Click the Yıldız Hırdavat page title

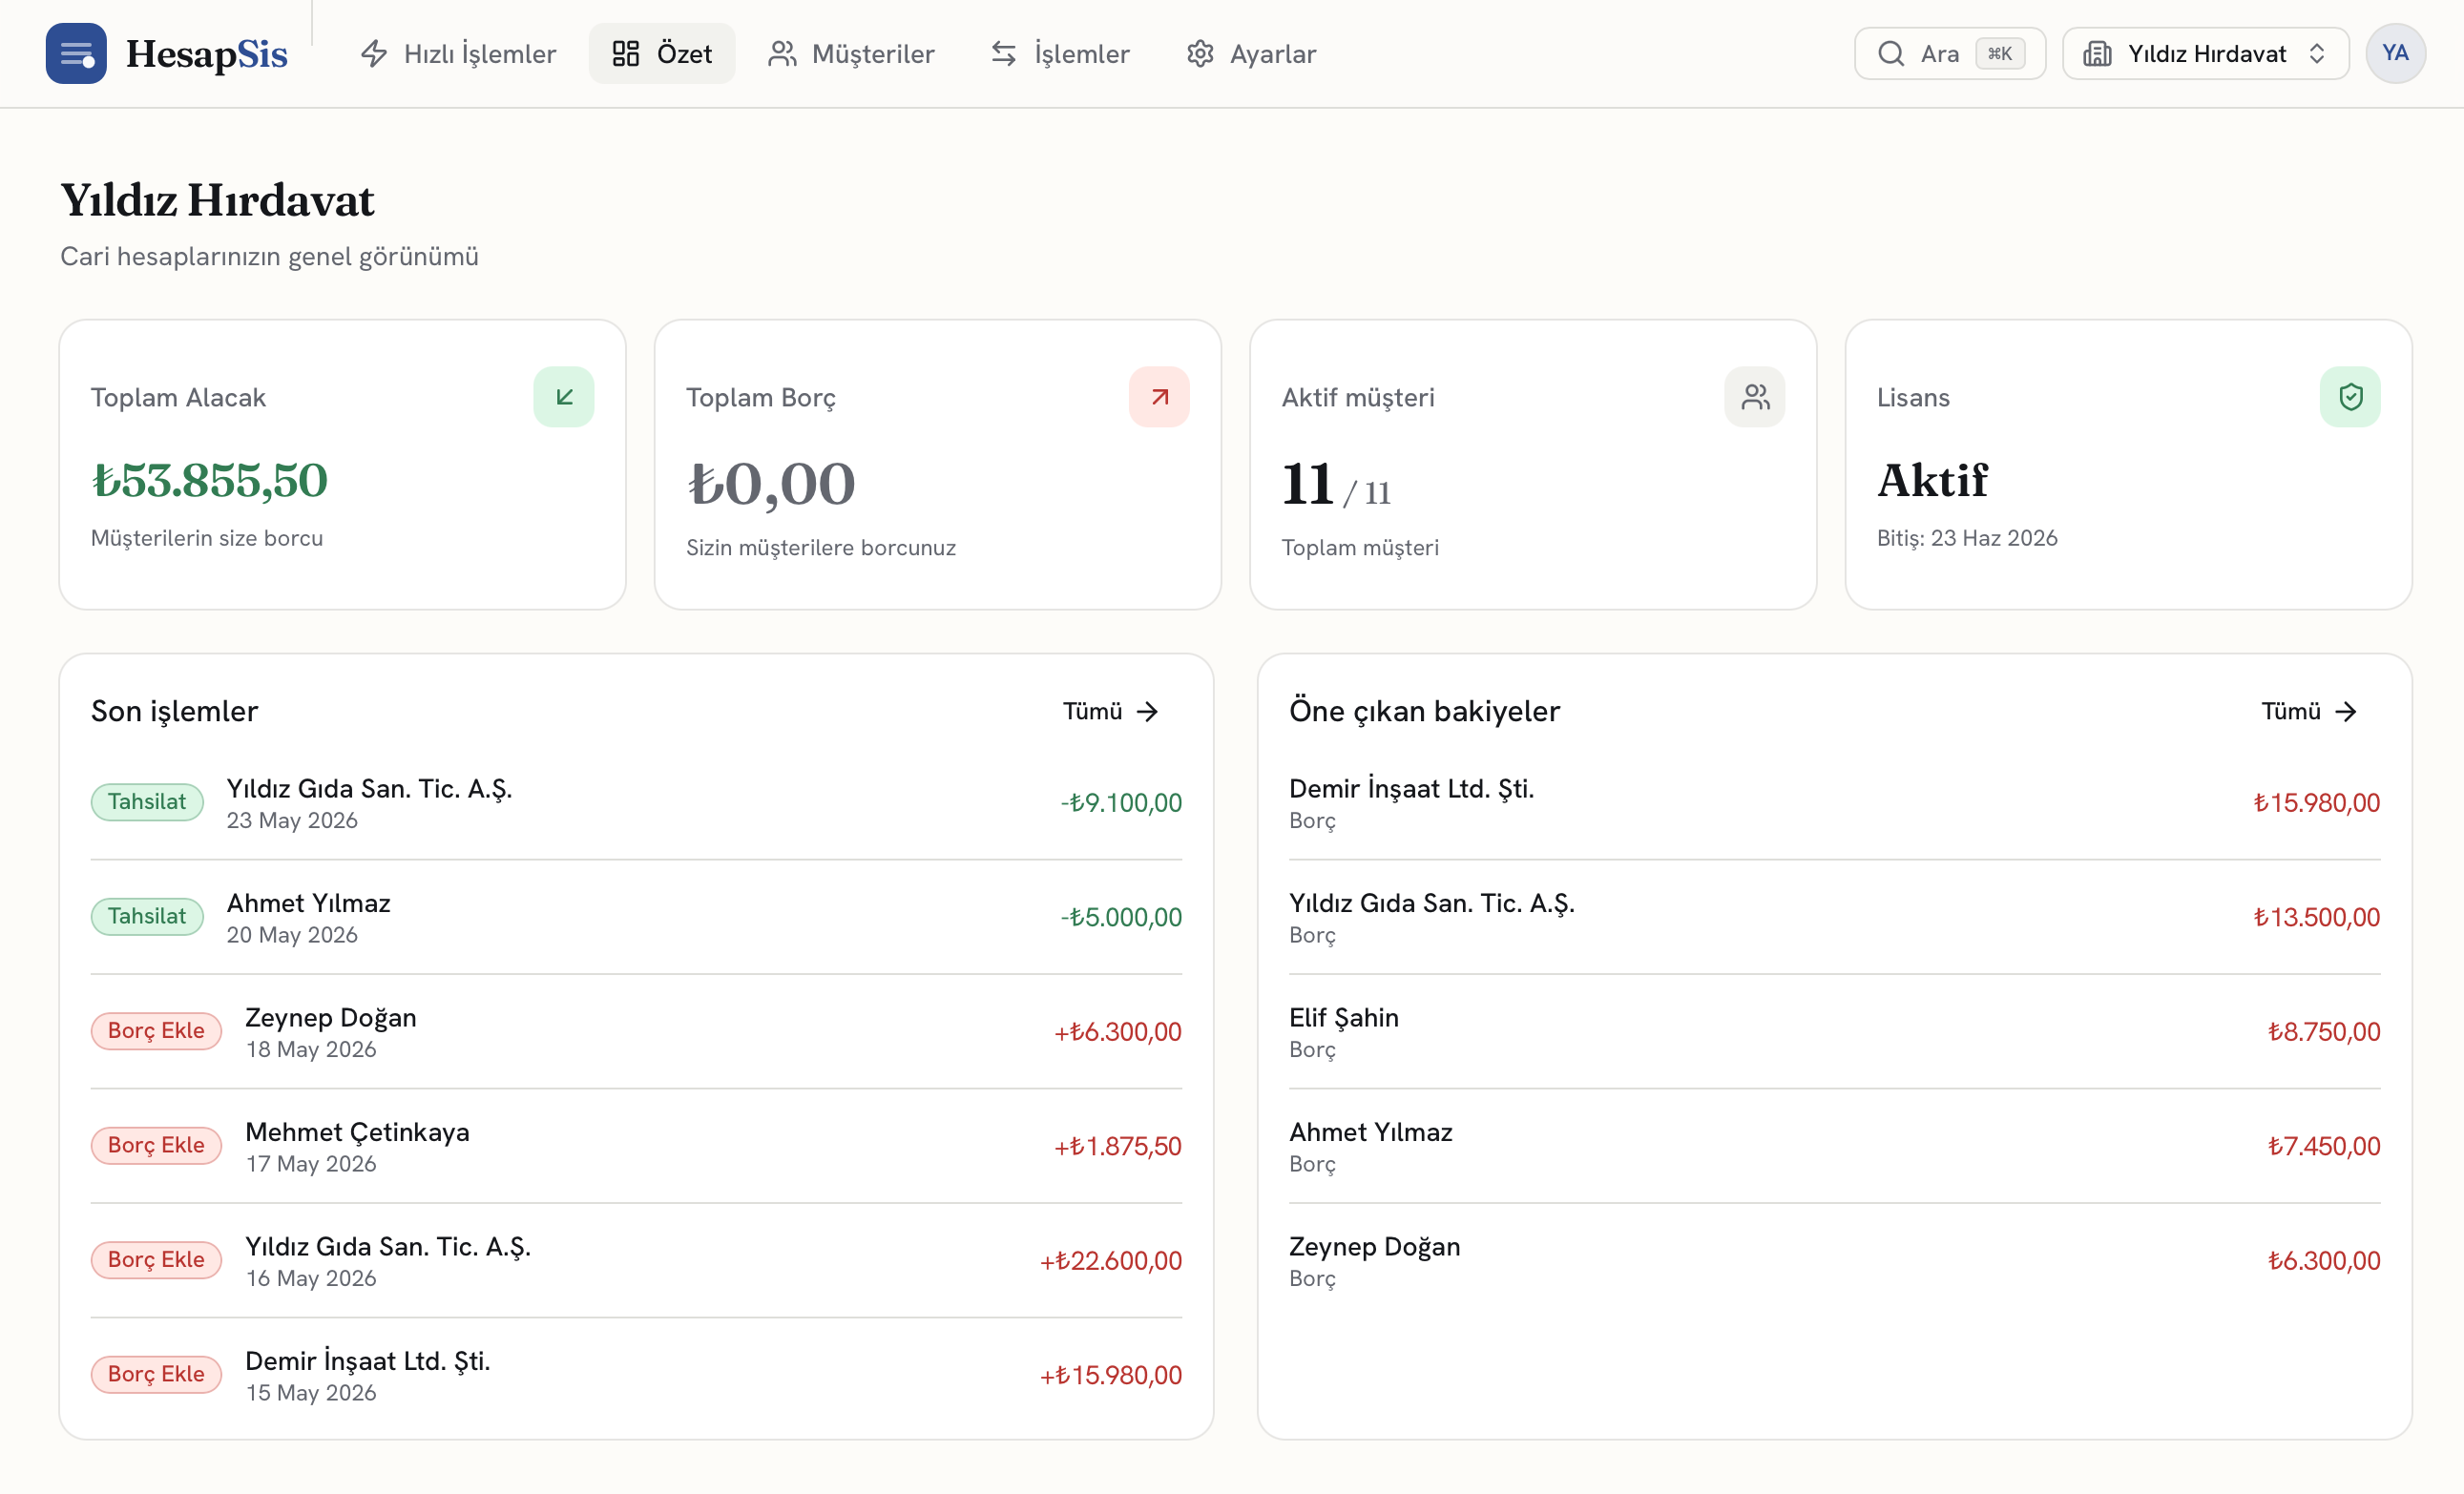217,200
